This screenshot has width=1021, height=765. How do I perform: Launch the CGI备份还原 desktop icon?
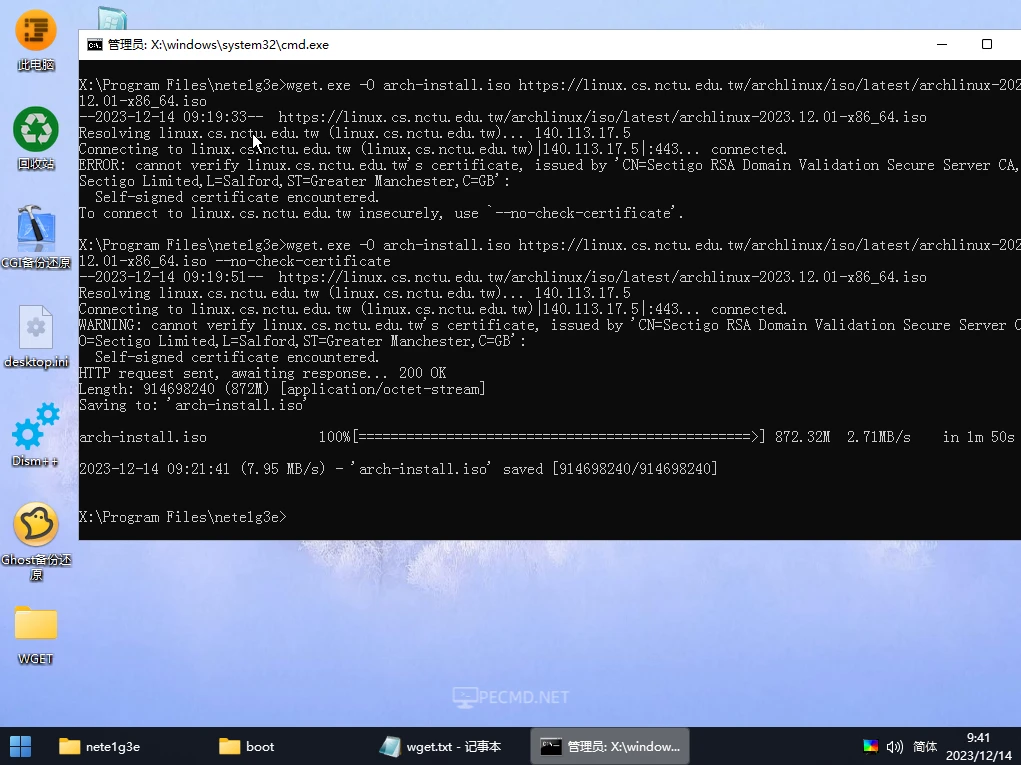click(x=36, y=237)
